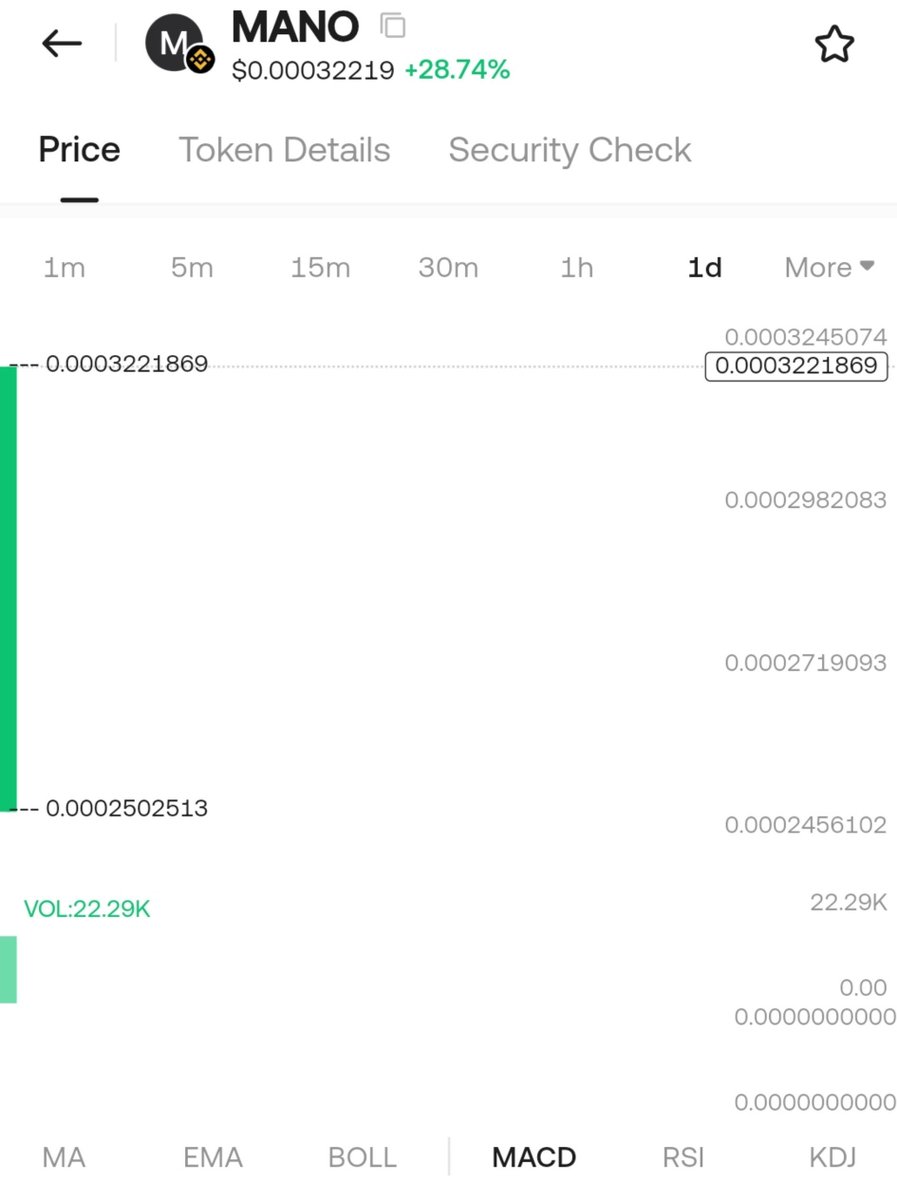
Task: Tap the candle low label 0.0002502513
Action: pyautogui.click(x=127, y=808)
